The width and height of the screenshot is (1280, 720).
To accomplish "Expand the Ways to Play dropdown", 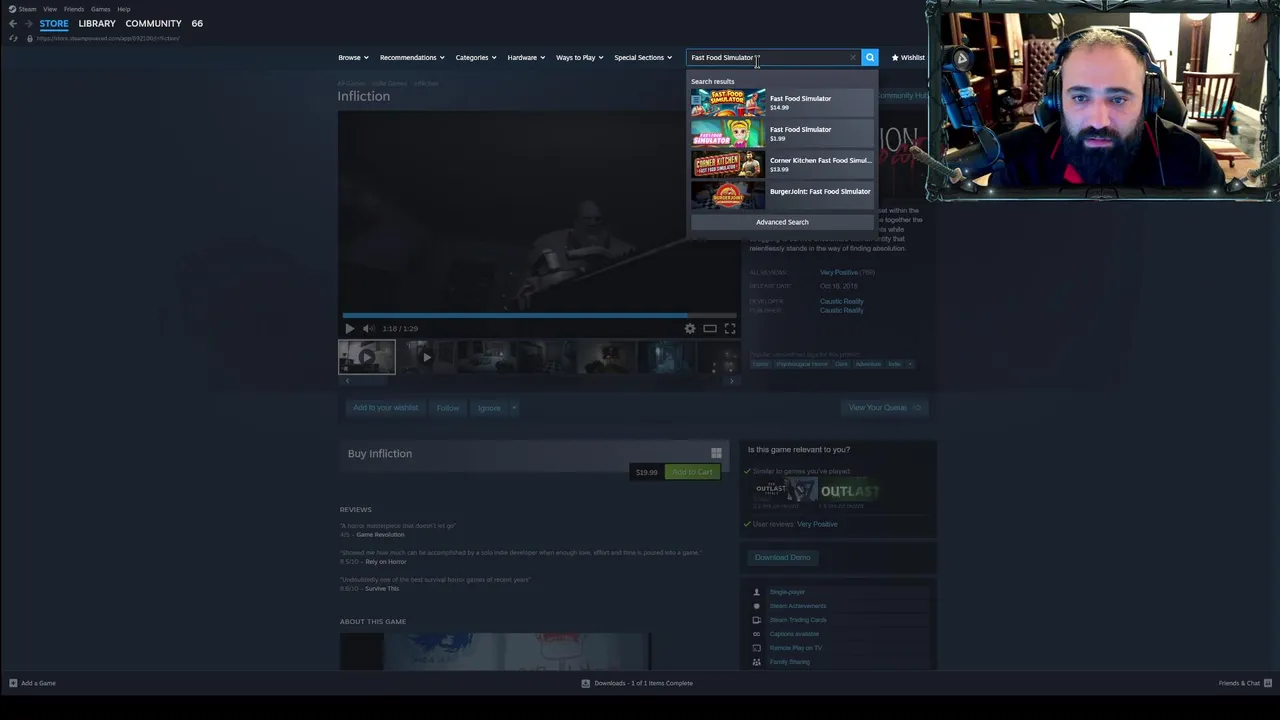I will (580, 57).
